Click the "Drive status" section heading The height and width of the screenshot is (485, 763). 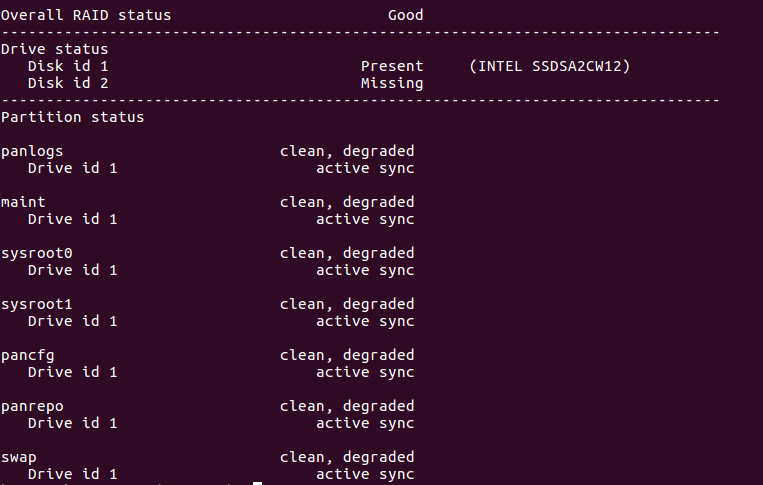pos(54,49)
